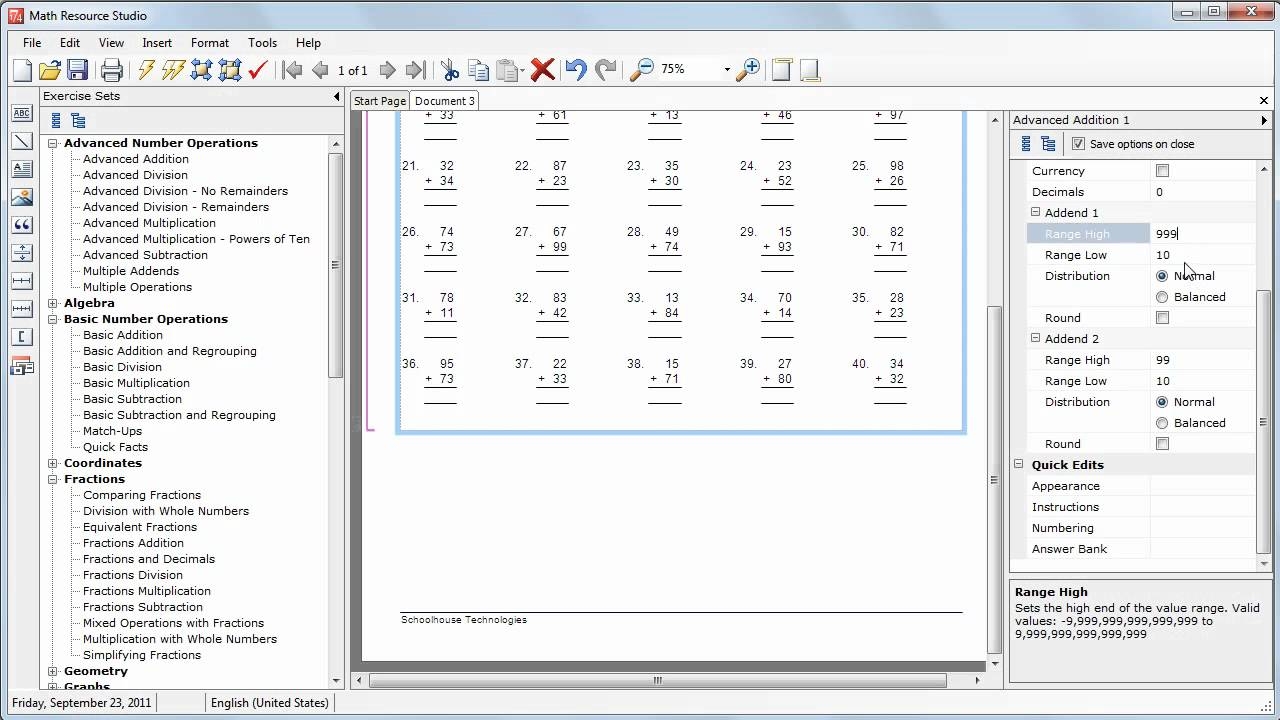1280x720 pixels.
Task: Toggle Save options on close checkbox
Action: pos(1078,144)
